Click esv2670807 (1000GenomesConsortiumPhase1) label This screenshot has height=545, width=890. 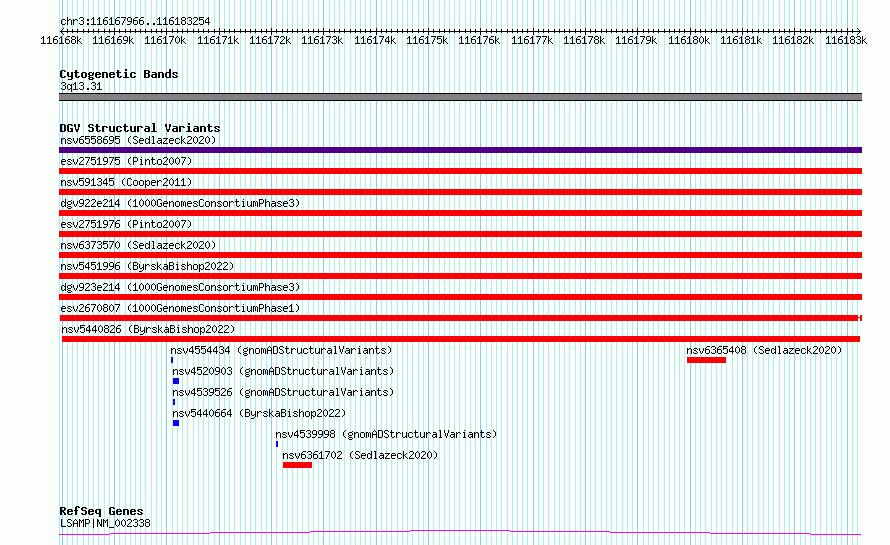coord(180,308)
